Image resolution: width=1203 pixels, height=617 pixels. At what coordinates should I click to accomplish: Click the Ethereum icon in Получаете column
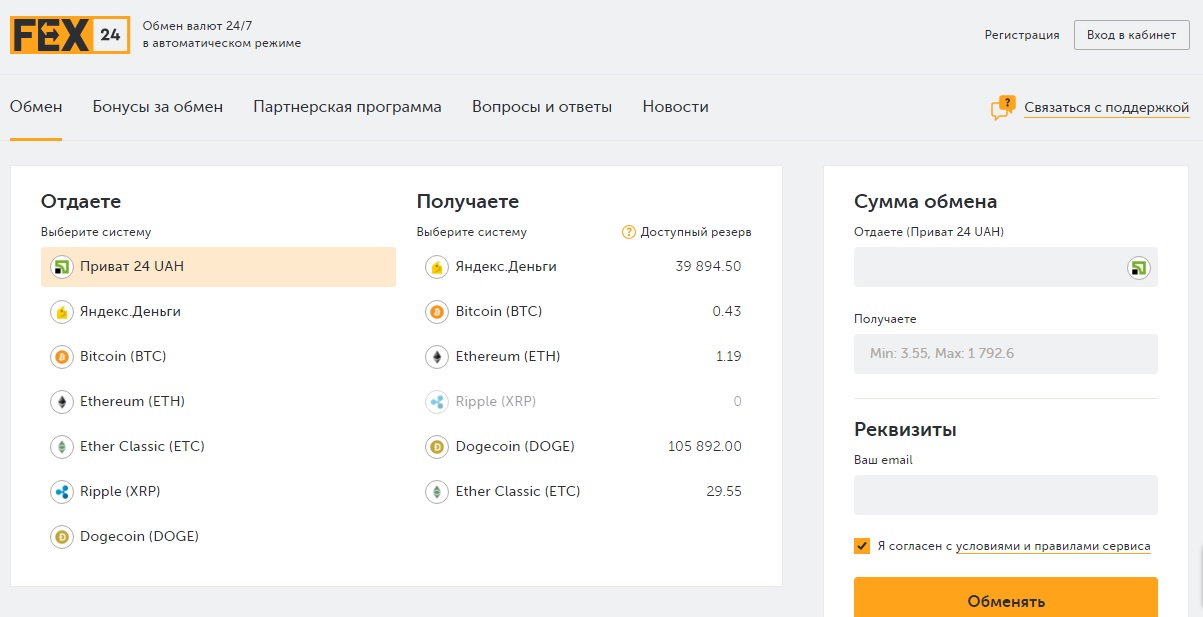point(436,357)
